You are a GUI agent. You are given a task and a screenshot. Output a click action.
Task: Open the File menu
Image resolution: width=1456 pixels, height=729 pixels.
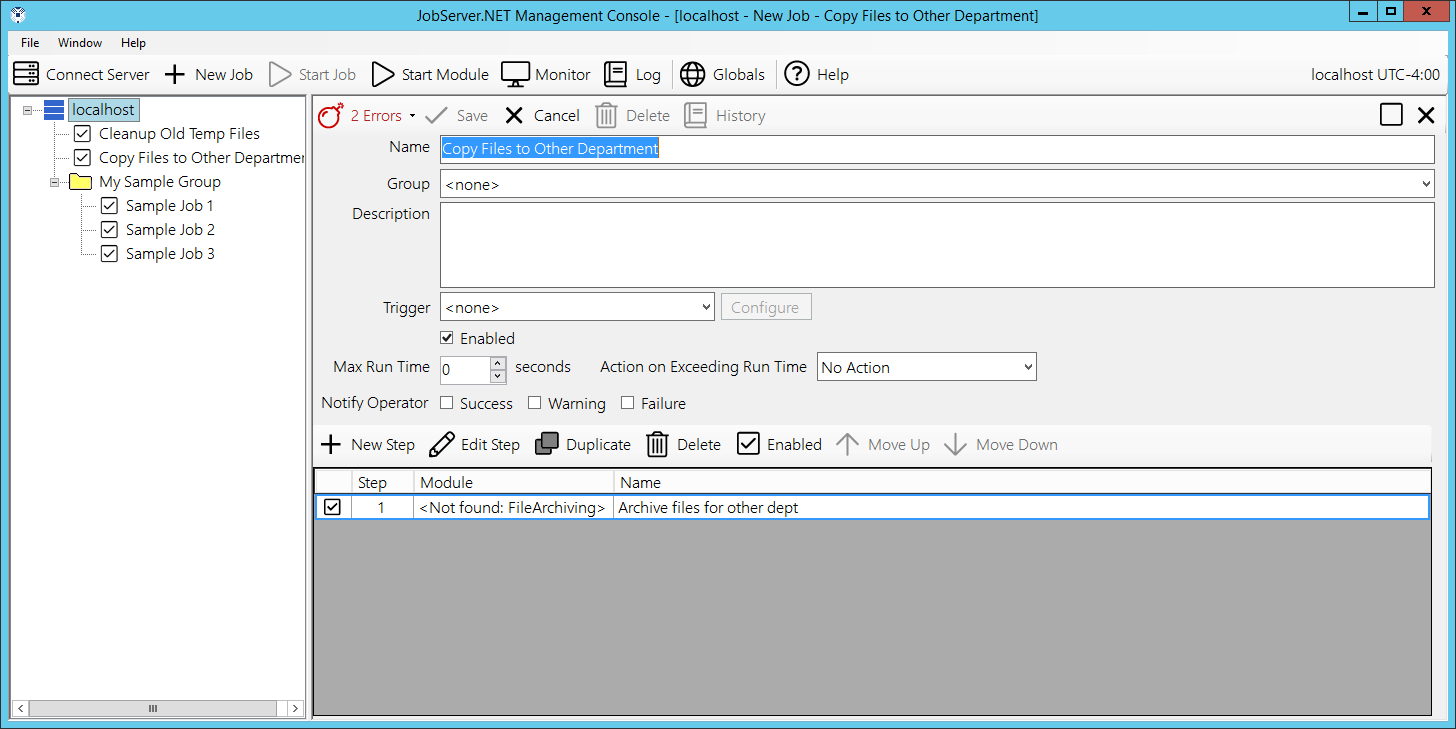(30, 43)
